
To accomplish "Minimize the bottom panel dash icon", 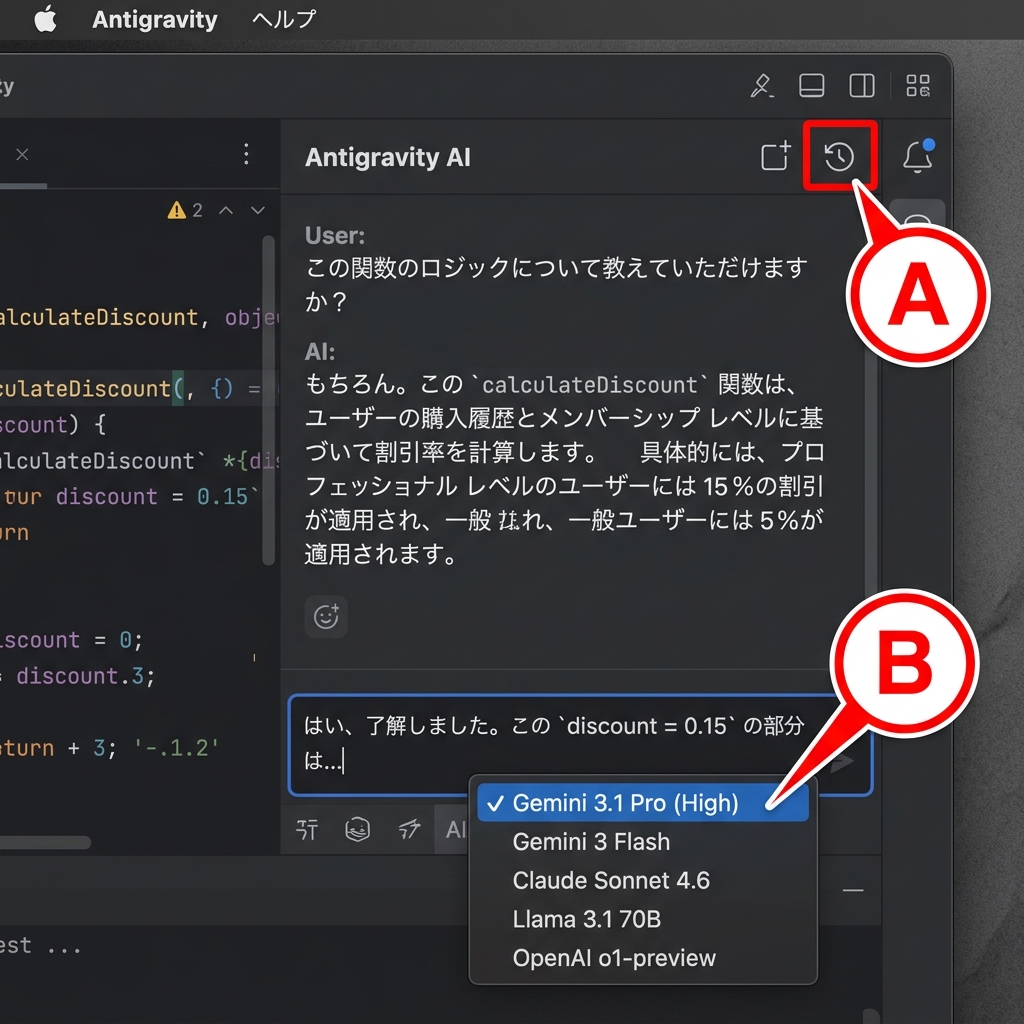I will tap(853, 890).
